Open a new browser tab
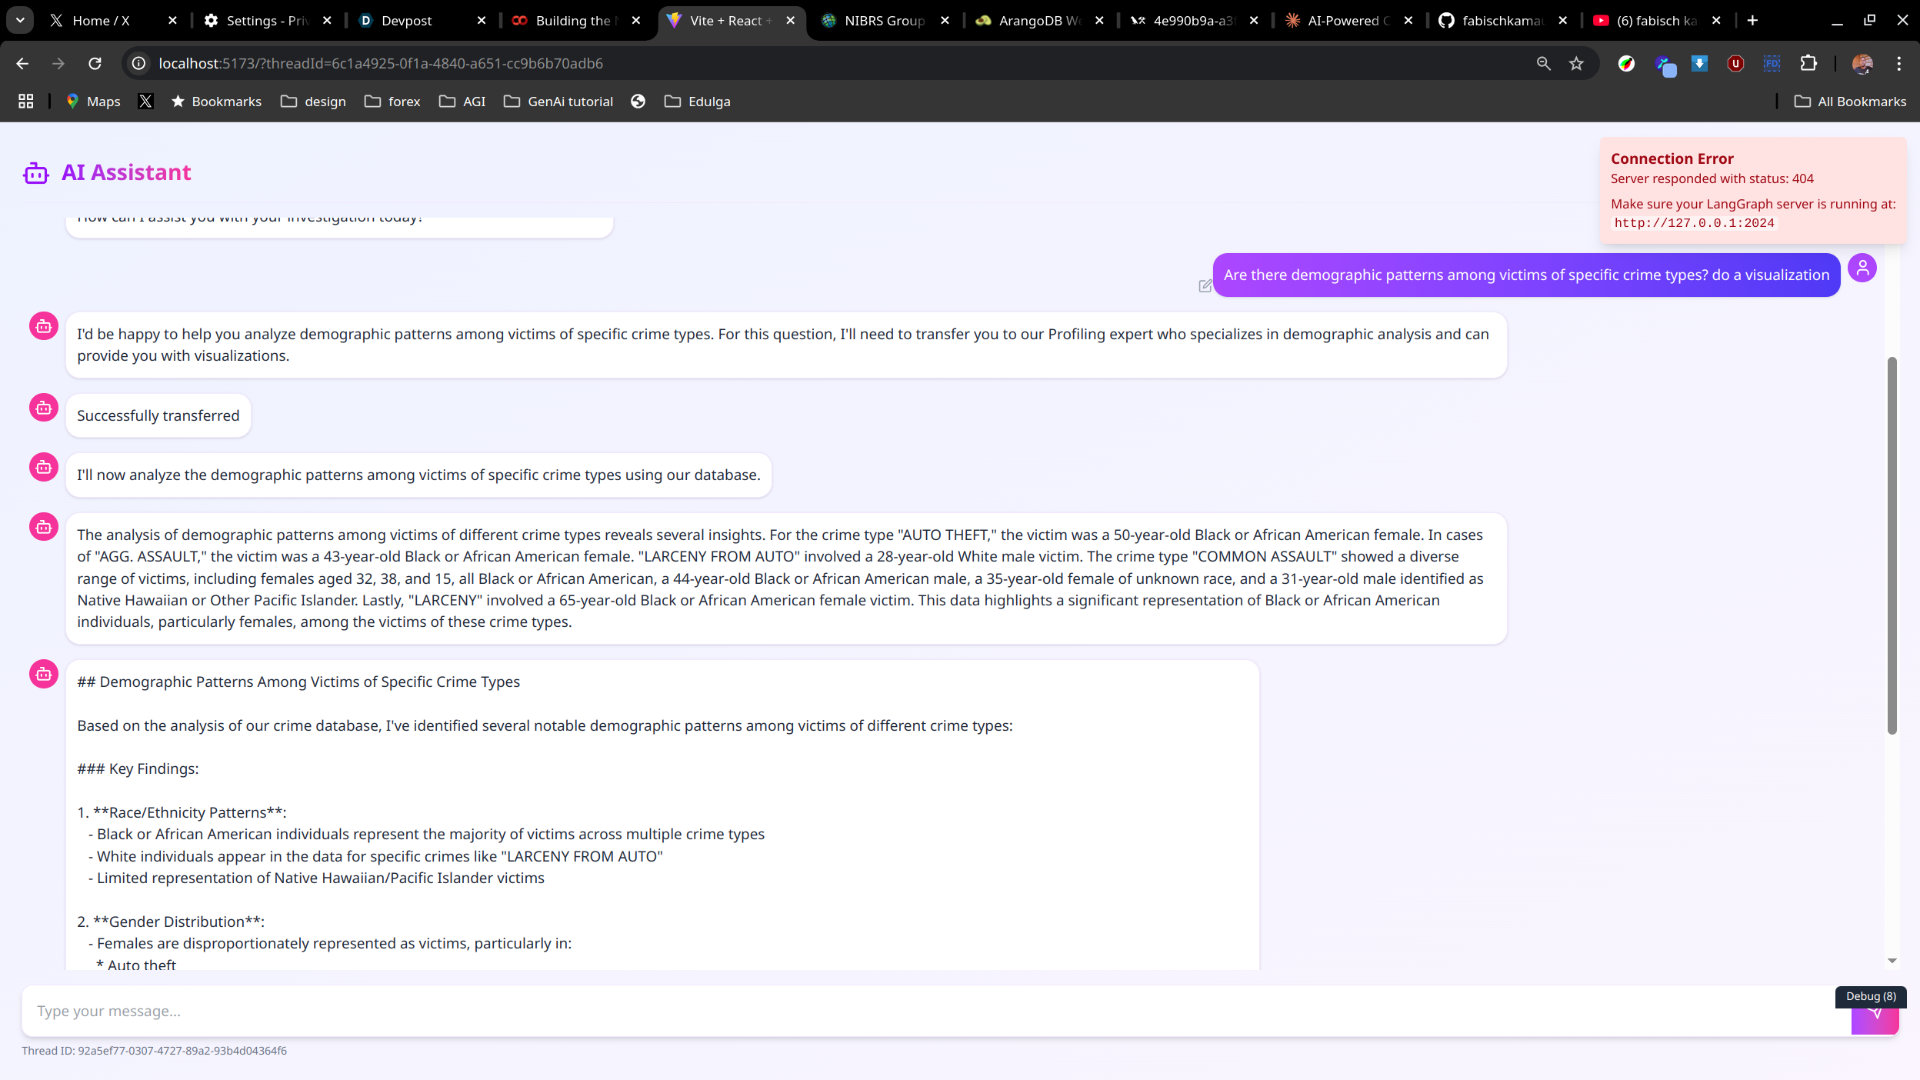The height and width of the screenshot is (1080, 1920). click(1752, 20)
